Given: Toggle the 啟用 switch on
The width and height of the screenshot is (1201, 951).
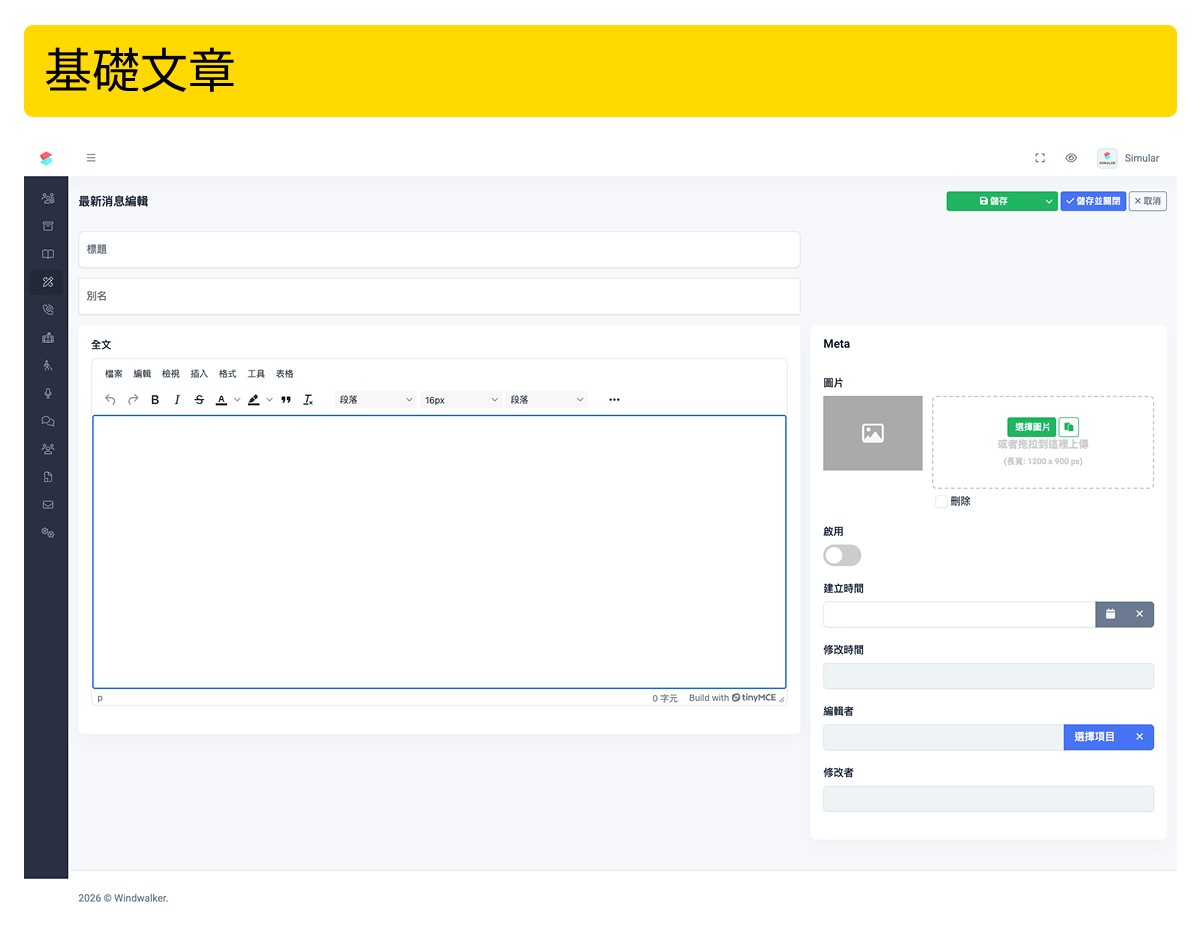Looking at the screenshot, I should pos(842,556).
